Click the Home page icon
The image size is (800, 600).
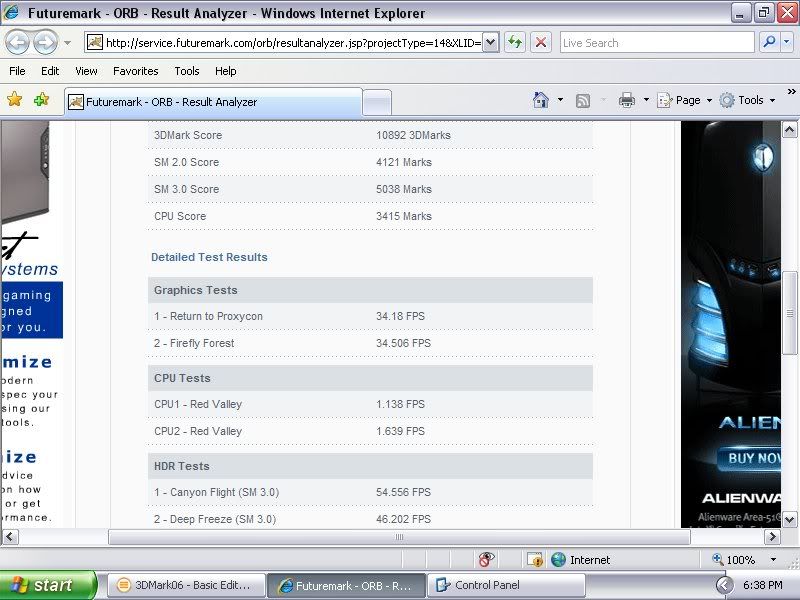pyautogui.click(x=541, y=100)
